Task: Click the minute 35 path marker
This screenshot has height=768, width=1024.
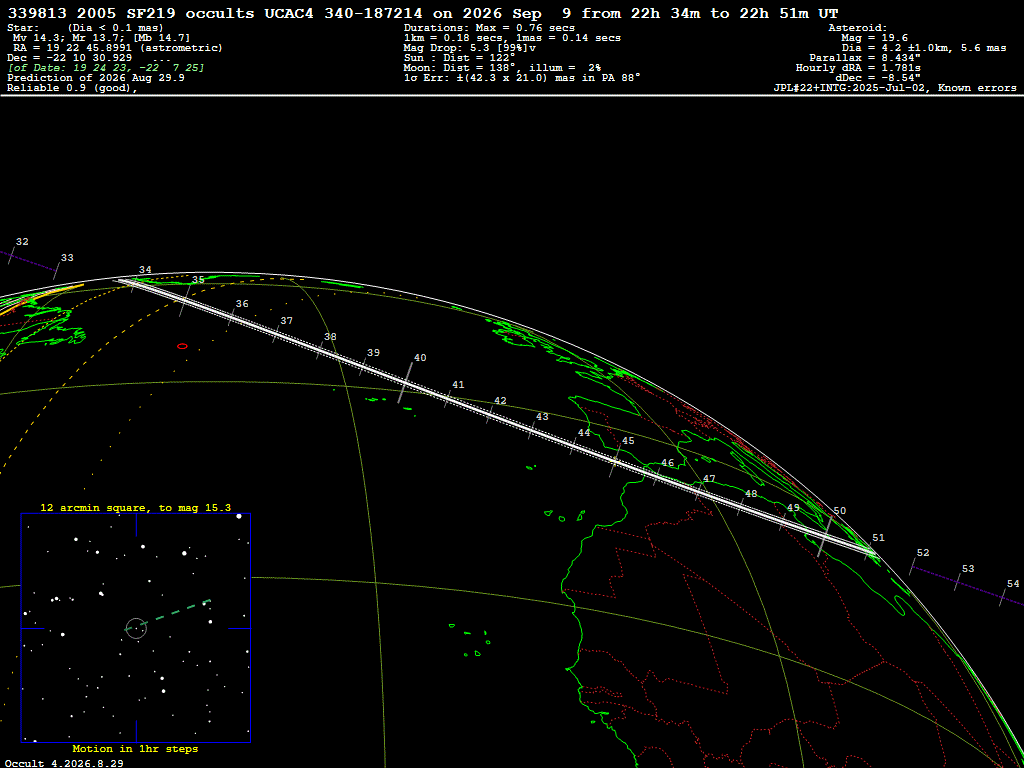Action: click(186, 299)
